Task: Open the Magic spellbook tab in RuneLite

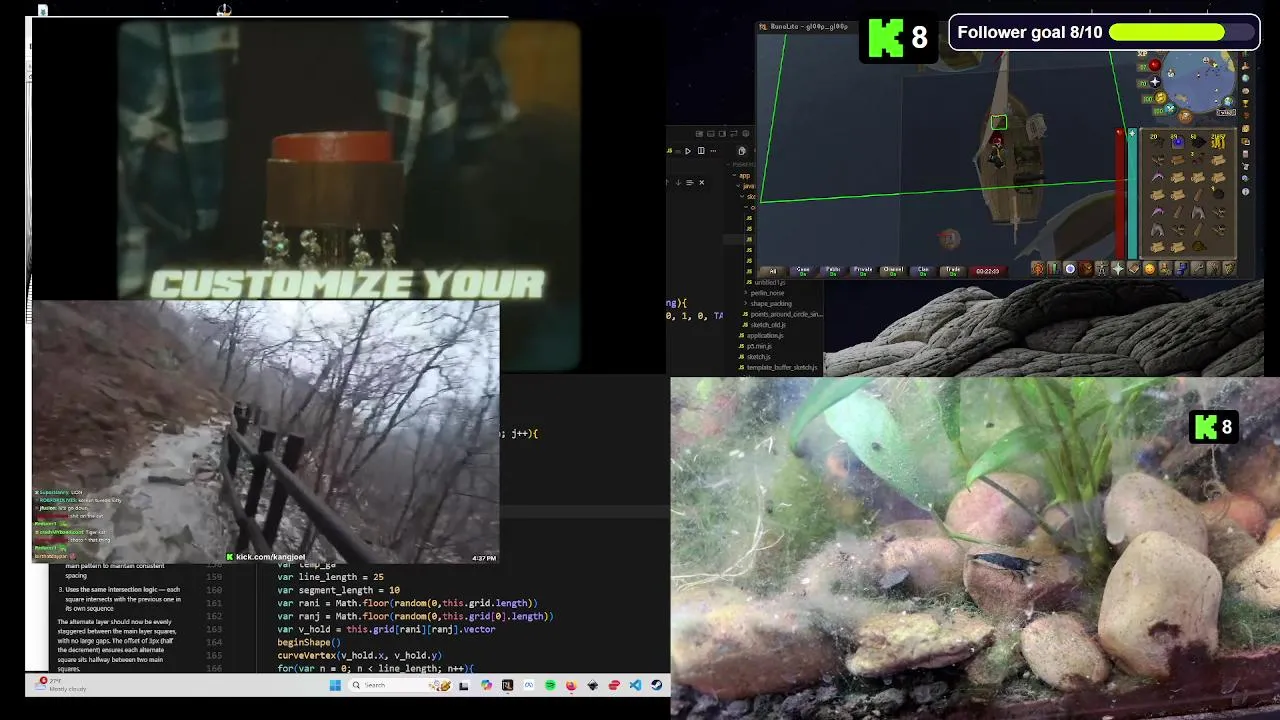Action: (1133, 268)
